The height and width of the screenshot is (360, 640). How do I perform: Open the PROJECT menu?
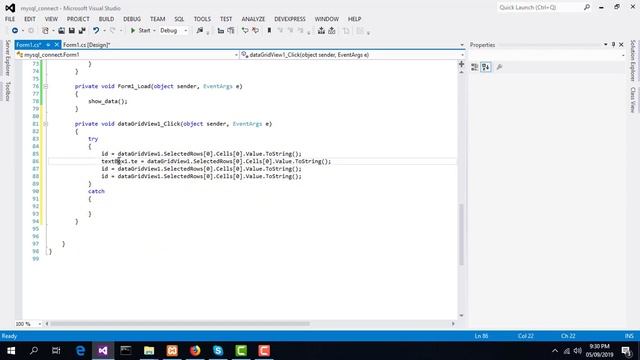78,19
